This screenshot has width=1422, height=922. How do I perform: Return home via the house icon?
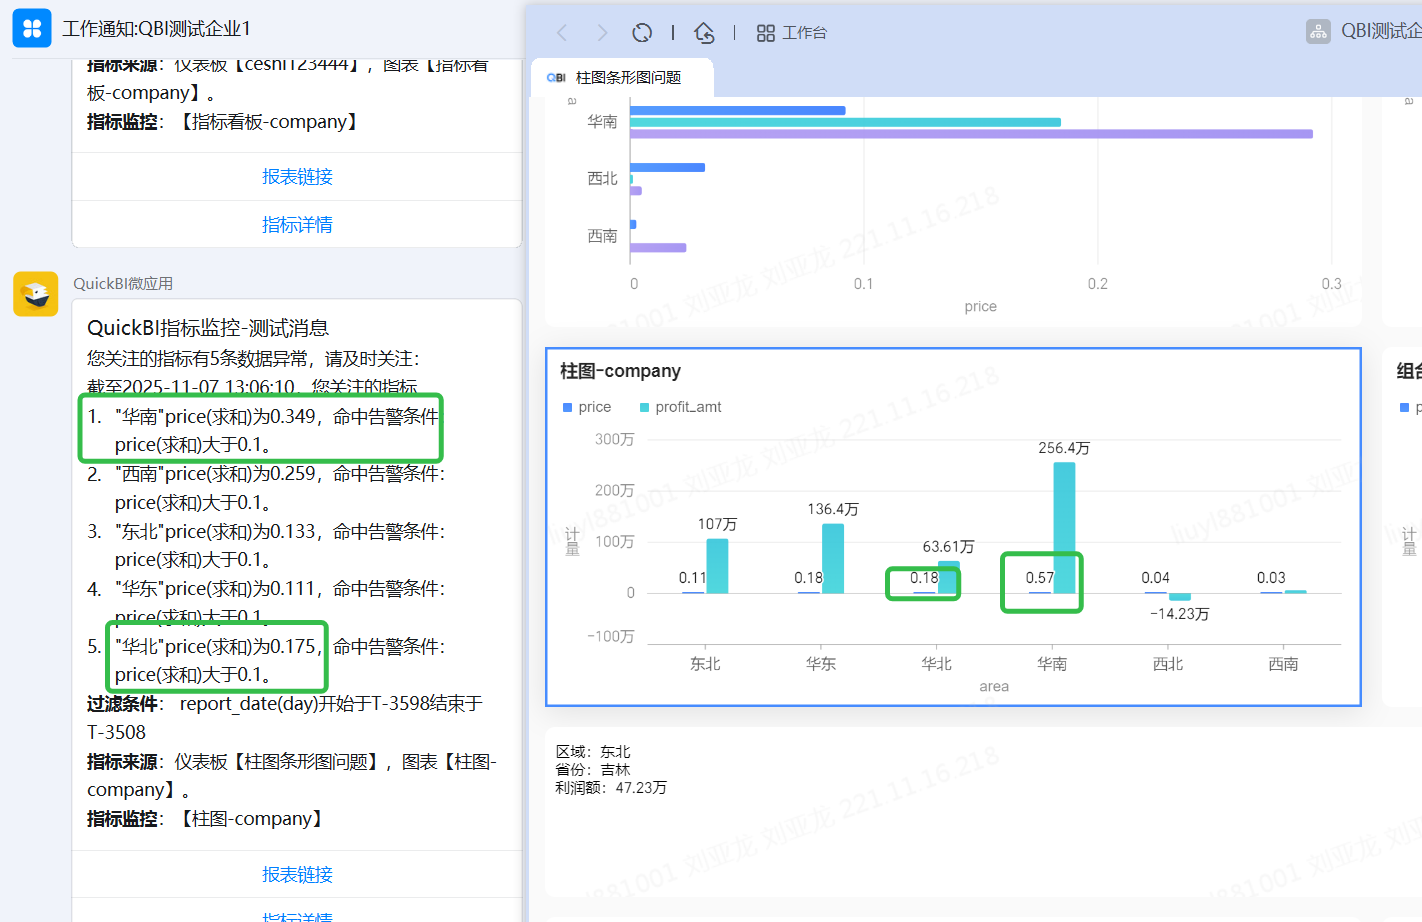coord(704,33)
